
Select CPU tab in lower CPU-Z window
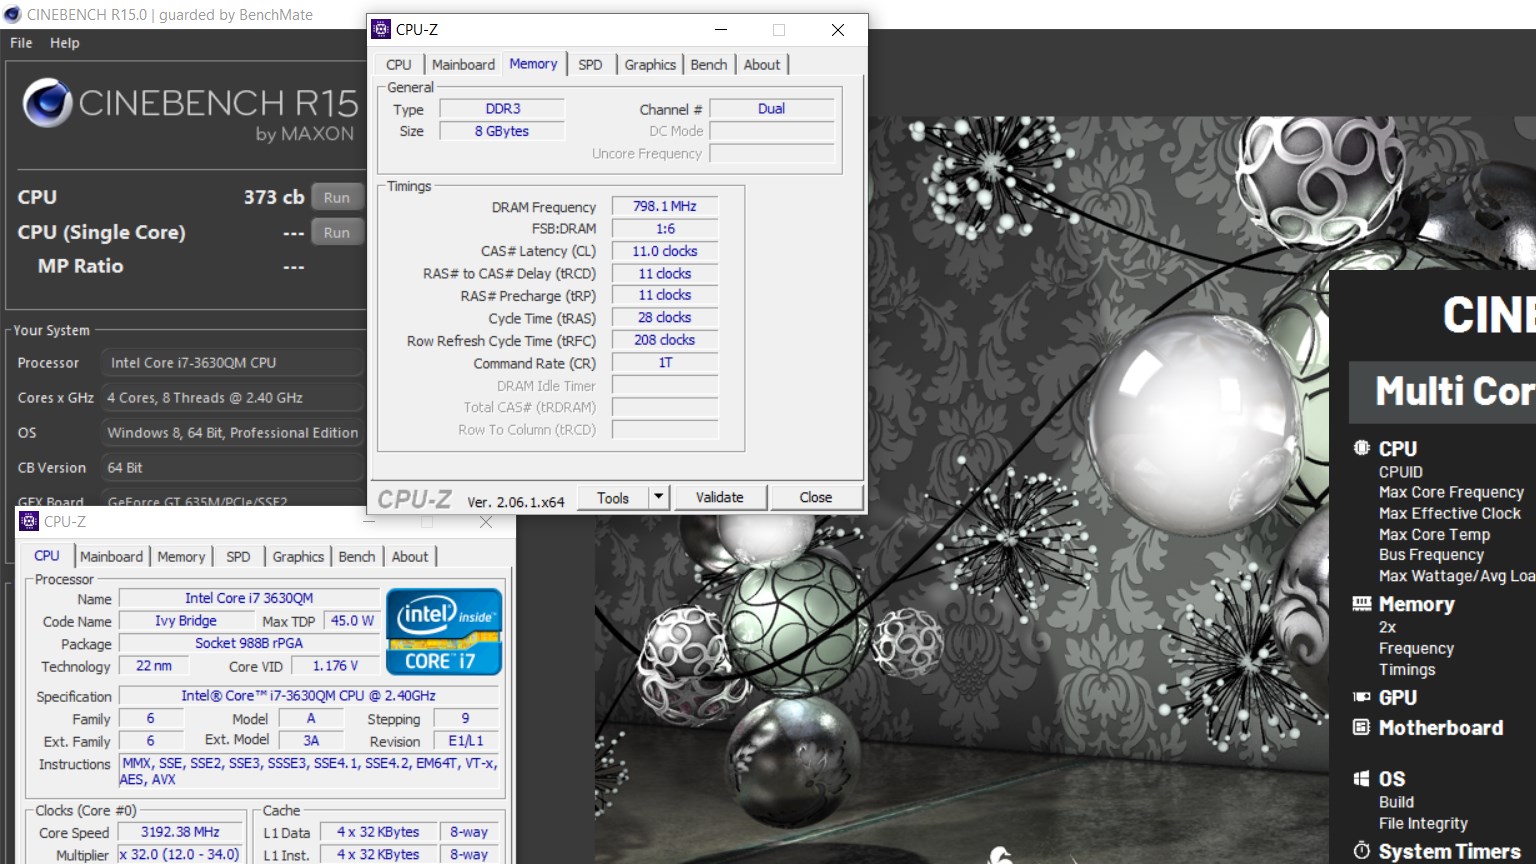(47, 555)
